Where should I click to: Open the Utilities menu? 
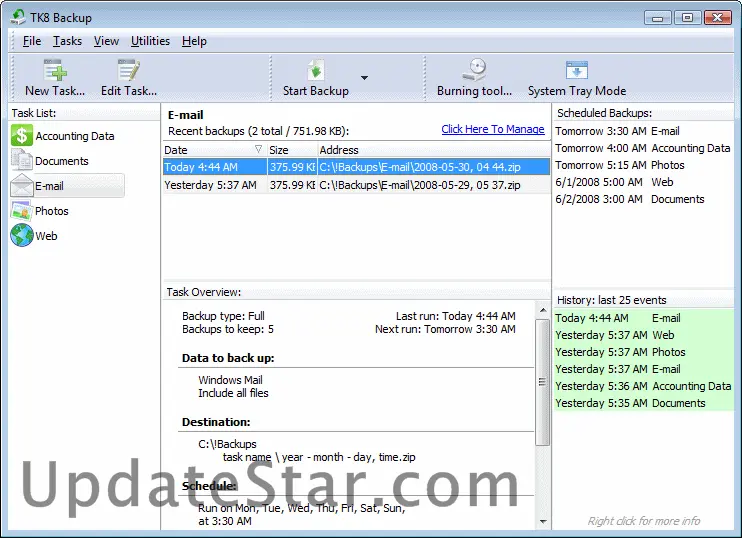click(150, 41)
